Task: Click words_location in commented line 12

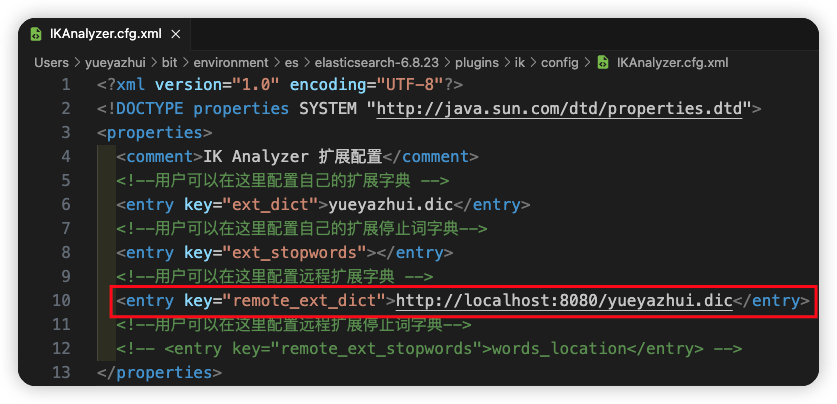Action: (x=559, y=348)
